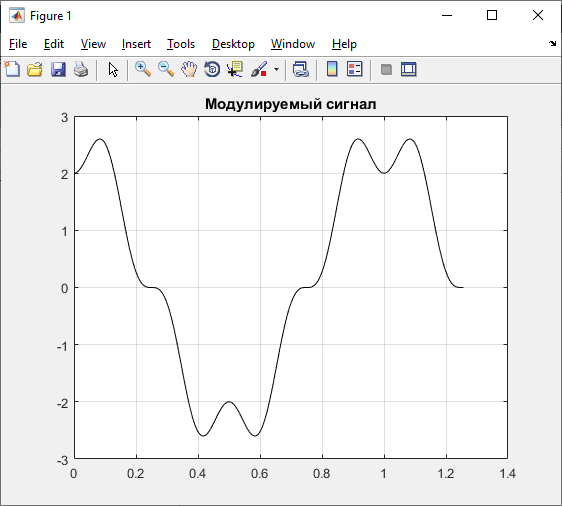Activate the Zoom Out magnifier tool
The height and width of the screenshot is (506, 562).
click(166, 69)
